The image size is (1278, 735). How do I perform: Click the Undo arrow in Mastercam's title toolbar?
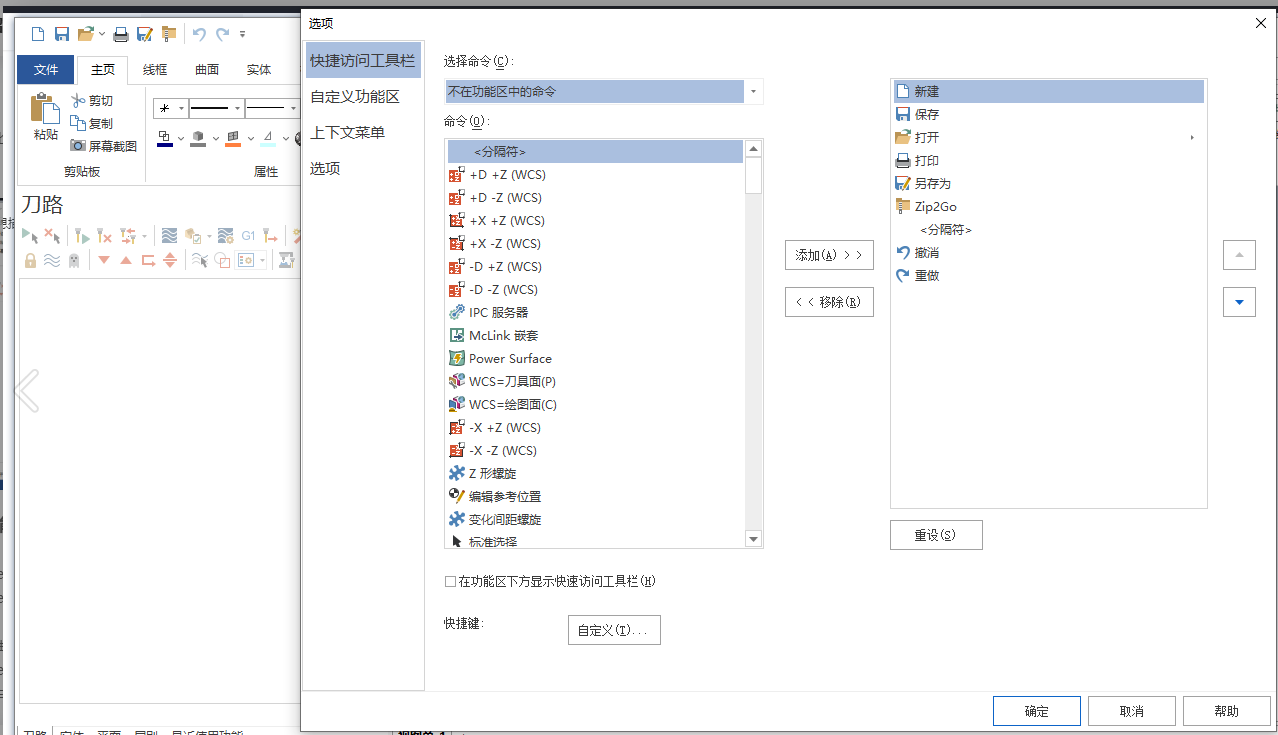(x=199, y=34)
